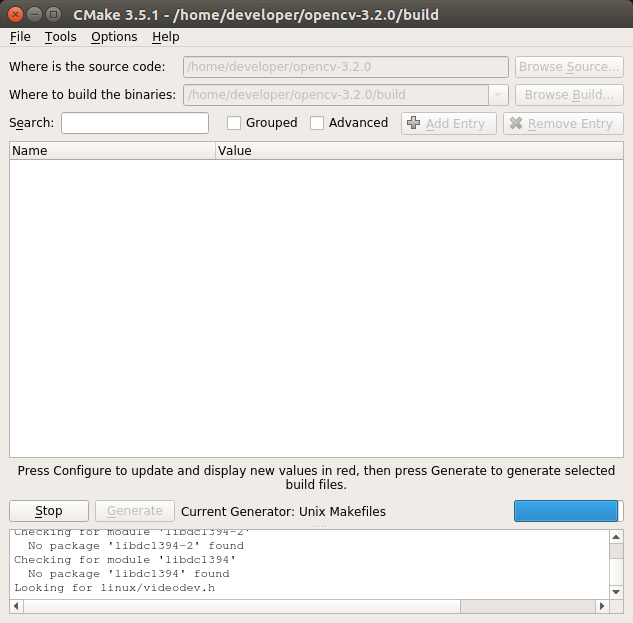The image size is (633, 623).
Task: Open the Options menu
Action: (114, 37)
